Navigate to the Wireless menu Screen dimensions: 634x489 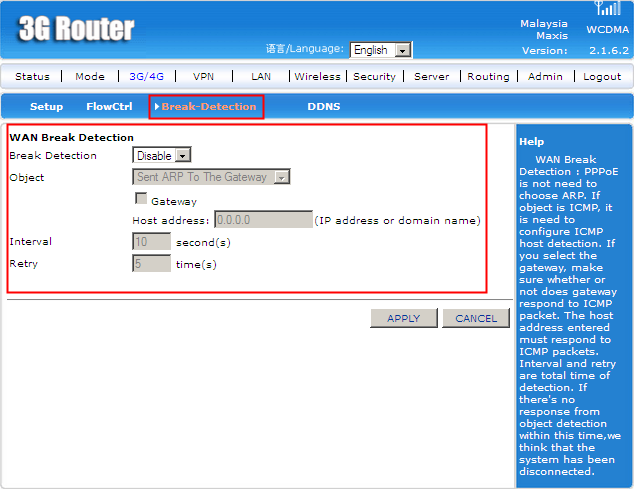point(317,76)
